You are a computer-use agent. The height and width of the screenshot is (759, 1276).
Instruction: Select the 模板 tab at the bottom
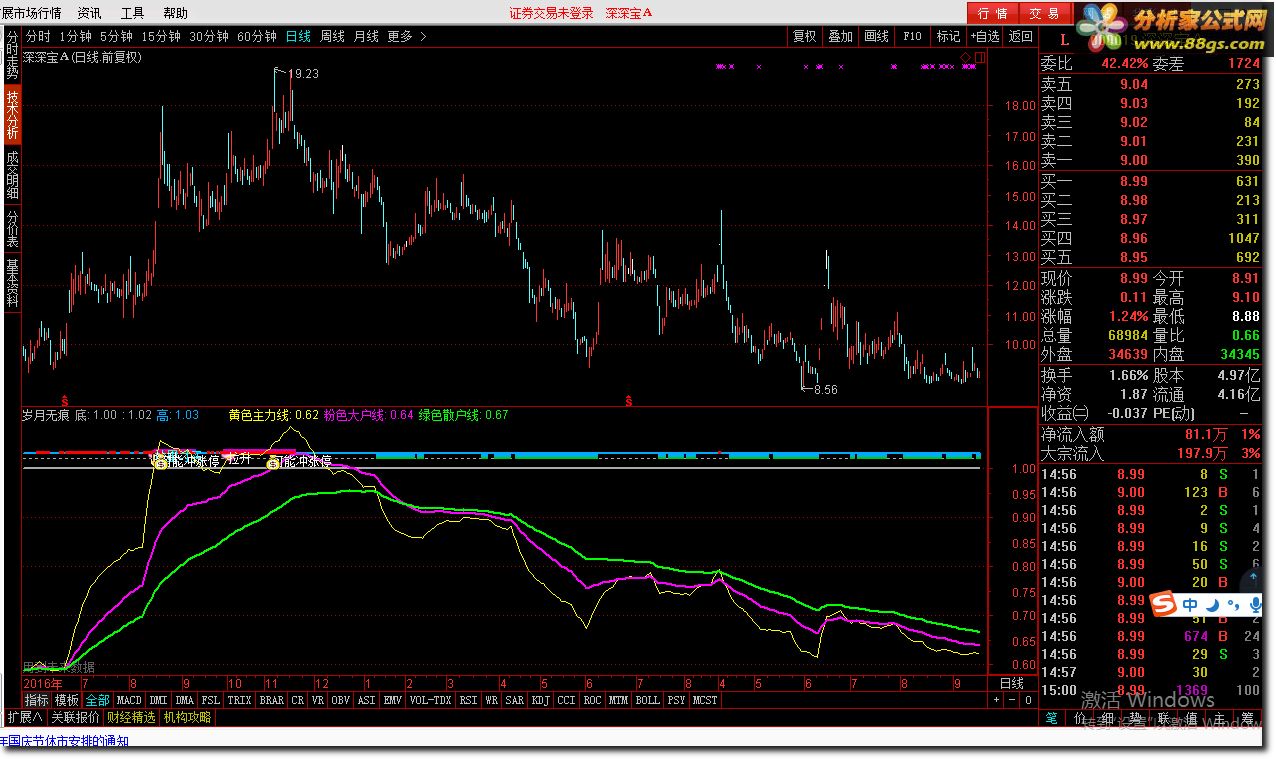[66, 700]
